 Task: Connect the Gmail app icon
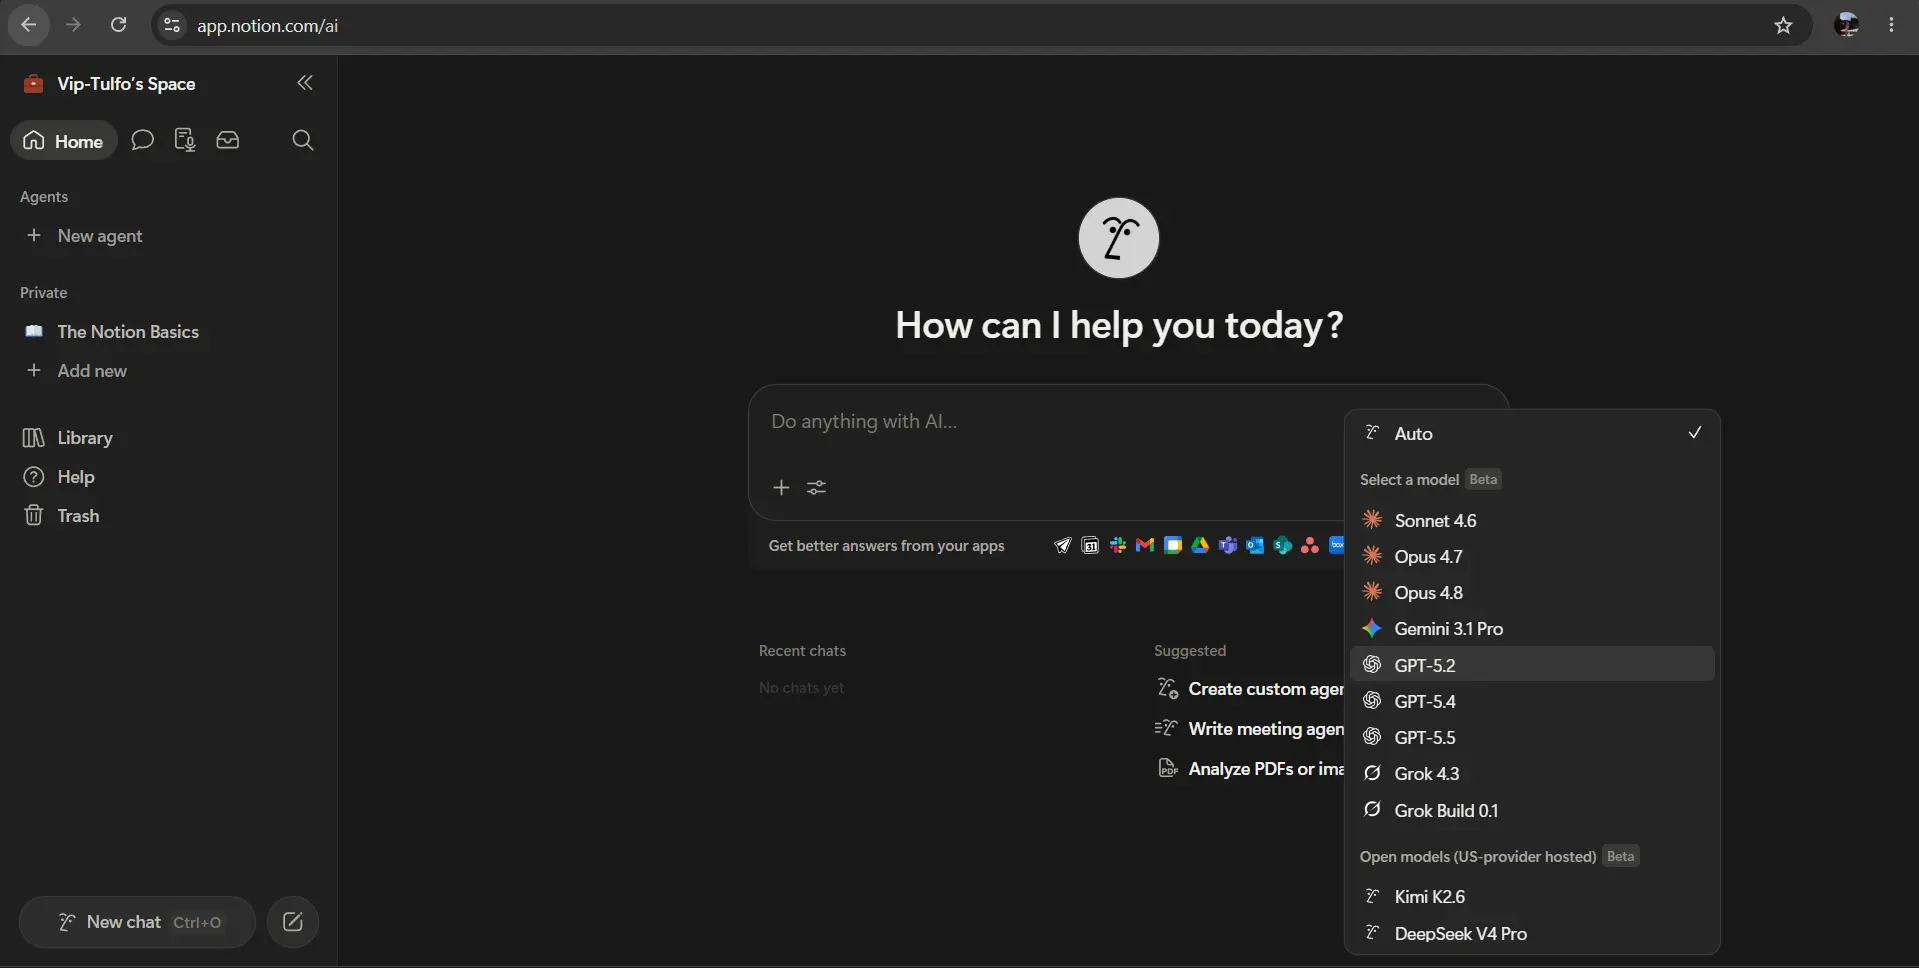pyautogui.click(x=1146, y=545)
